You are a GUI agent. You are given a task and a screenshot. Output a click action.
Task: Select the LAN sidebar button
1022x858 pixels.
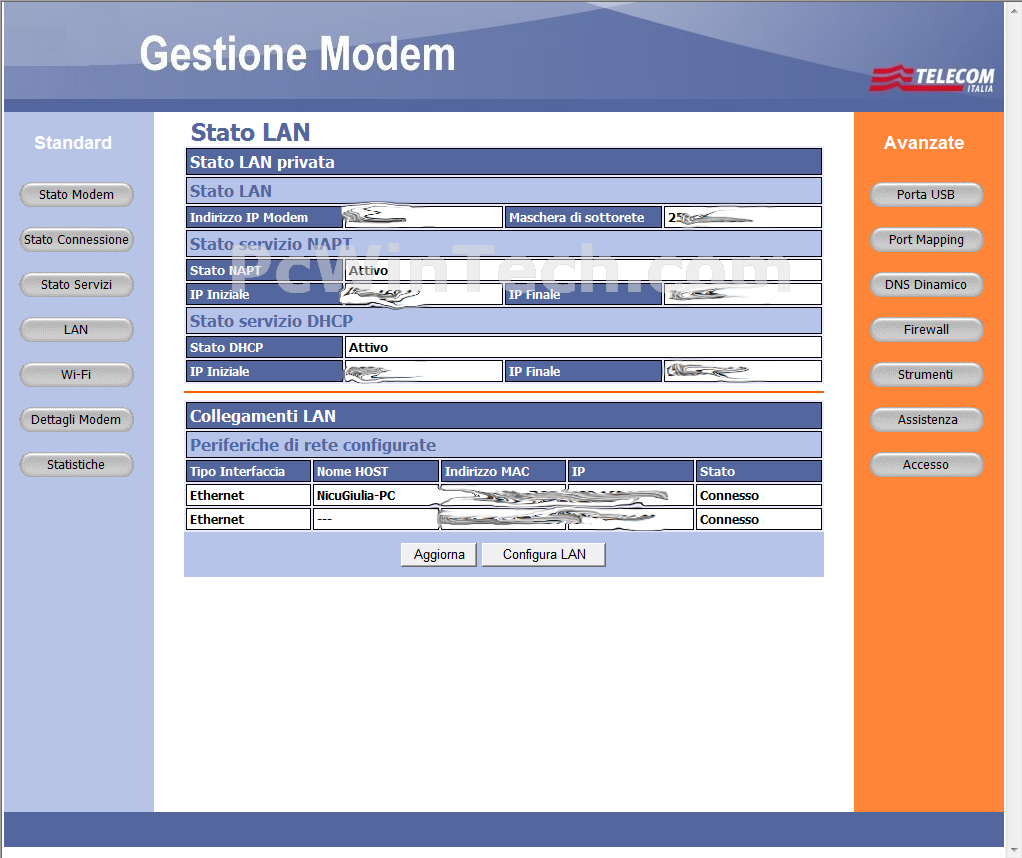pyautogui.click(x=76, y=329)
